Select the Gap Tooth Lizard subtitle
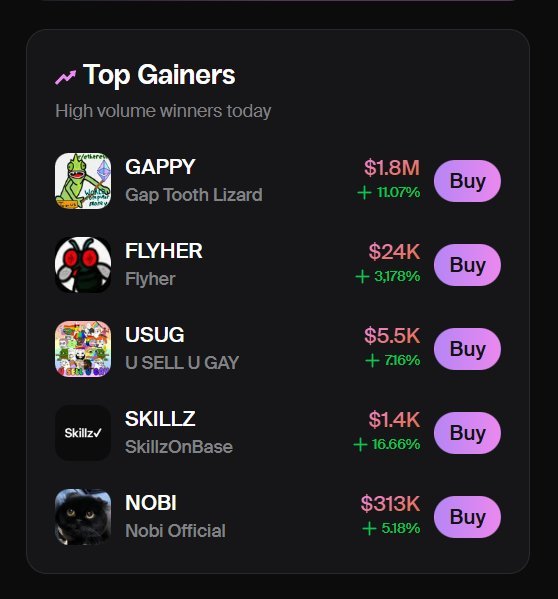The height and width of the screenshot is (599, 558). pyautogui.click(x=194, y=195)
